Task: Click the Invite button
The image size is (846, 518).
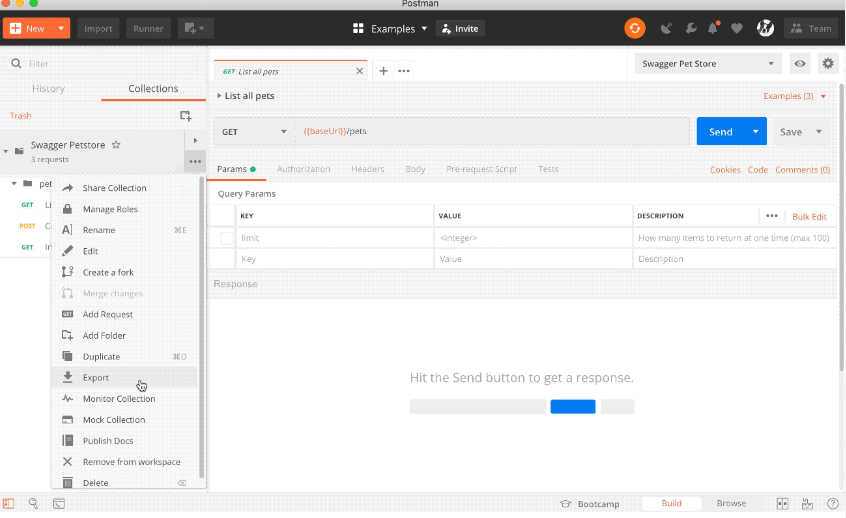Action: [460, 29]
